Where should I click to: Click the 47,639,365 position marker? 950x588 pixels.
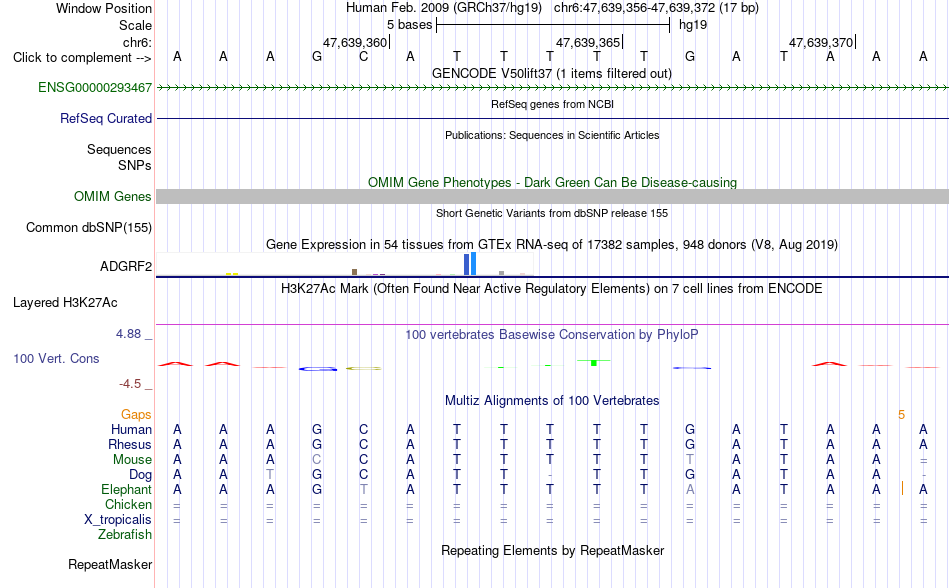pos(588,42)
